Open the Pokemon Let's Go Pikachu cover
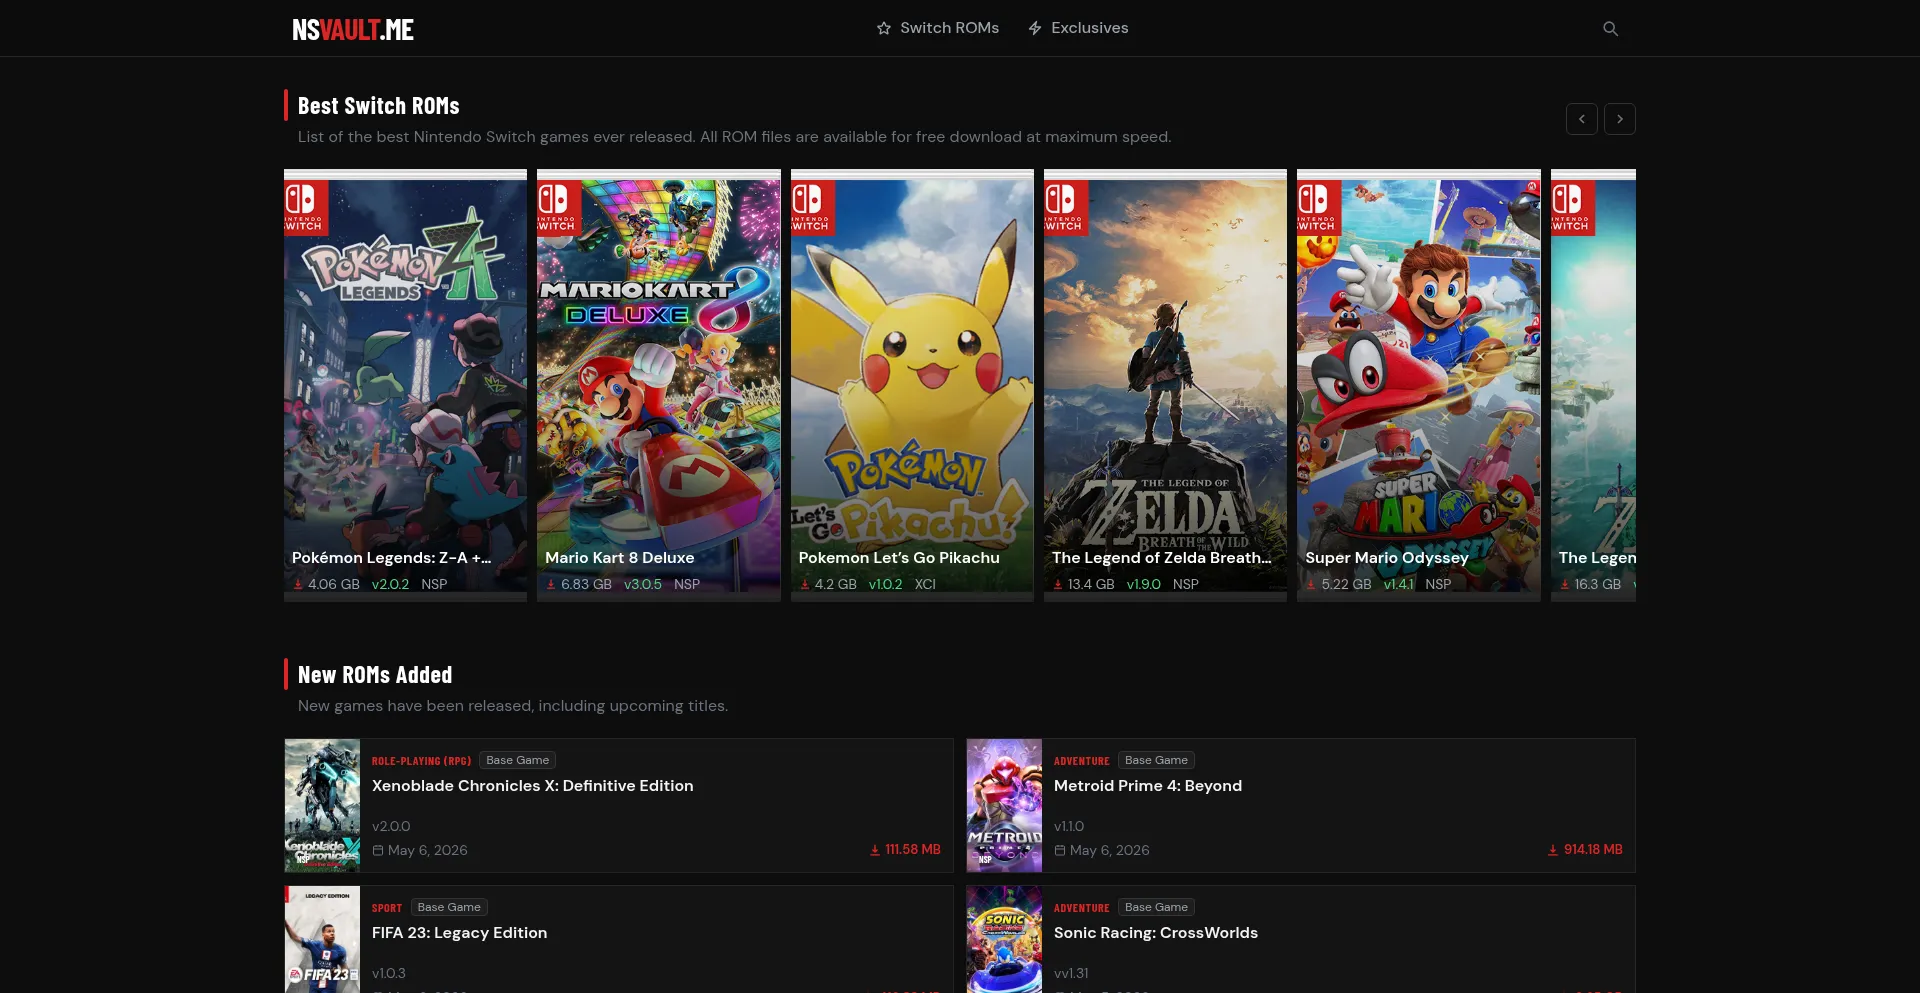The height and width of the screenshot is (993, 1920). (x=912, y=385)
